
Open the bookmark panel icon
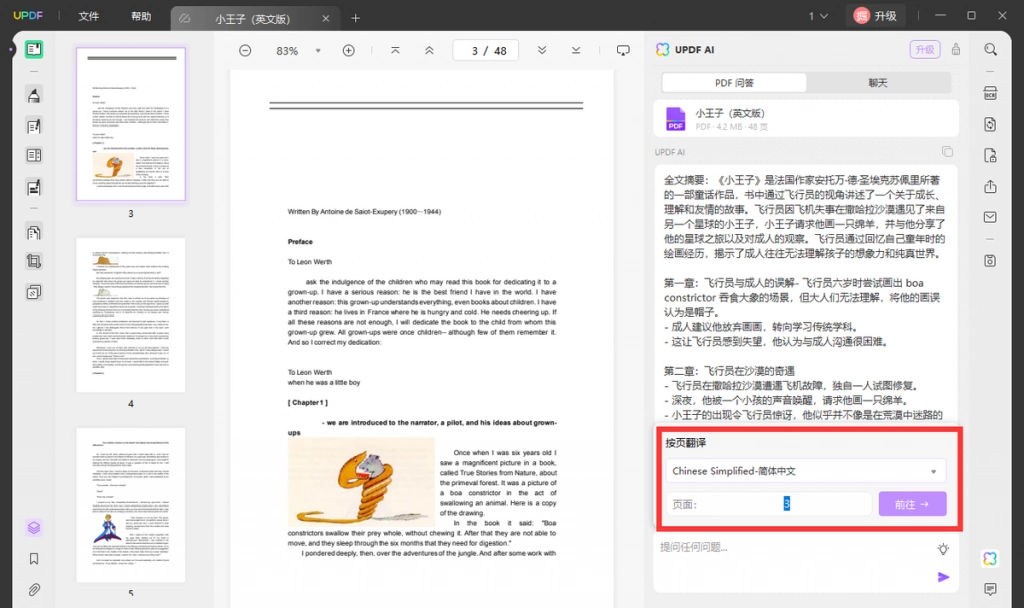[34, 558]
